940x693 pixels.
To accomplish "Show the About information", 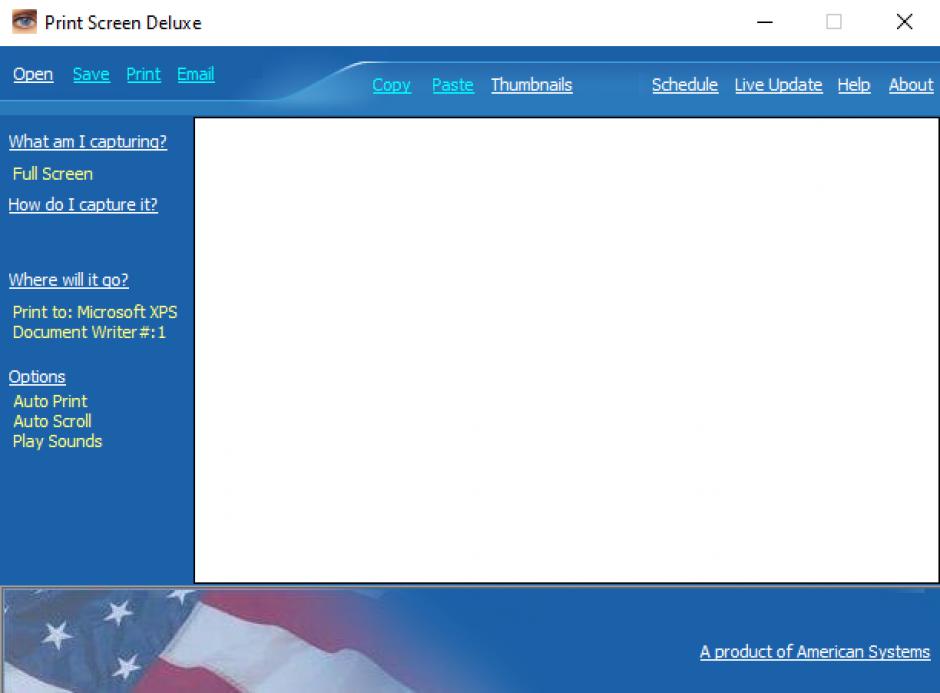I will point(911,85).
